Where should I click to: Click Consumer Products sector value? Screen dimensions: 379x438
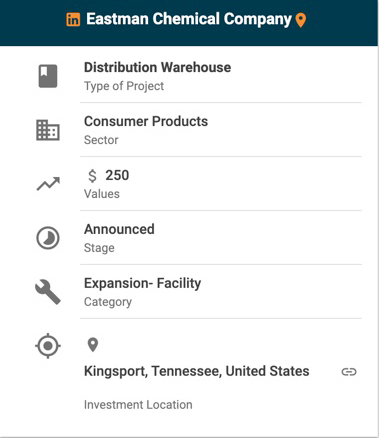tap(146, 121)
